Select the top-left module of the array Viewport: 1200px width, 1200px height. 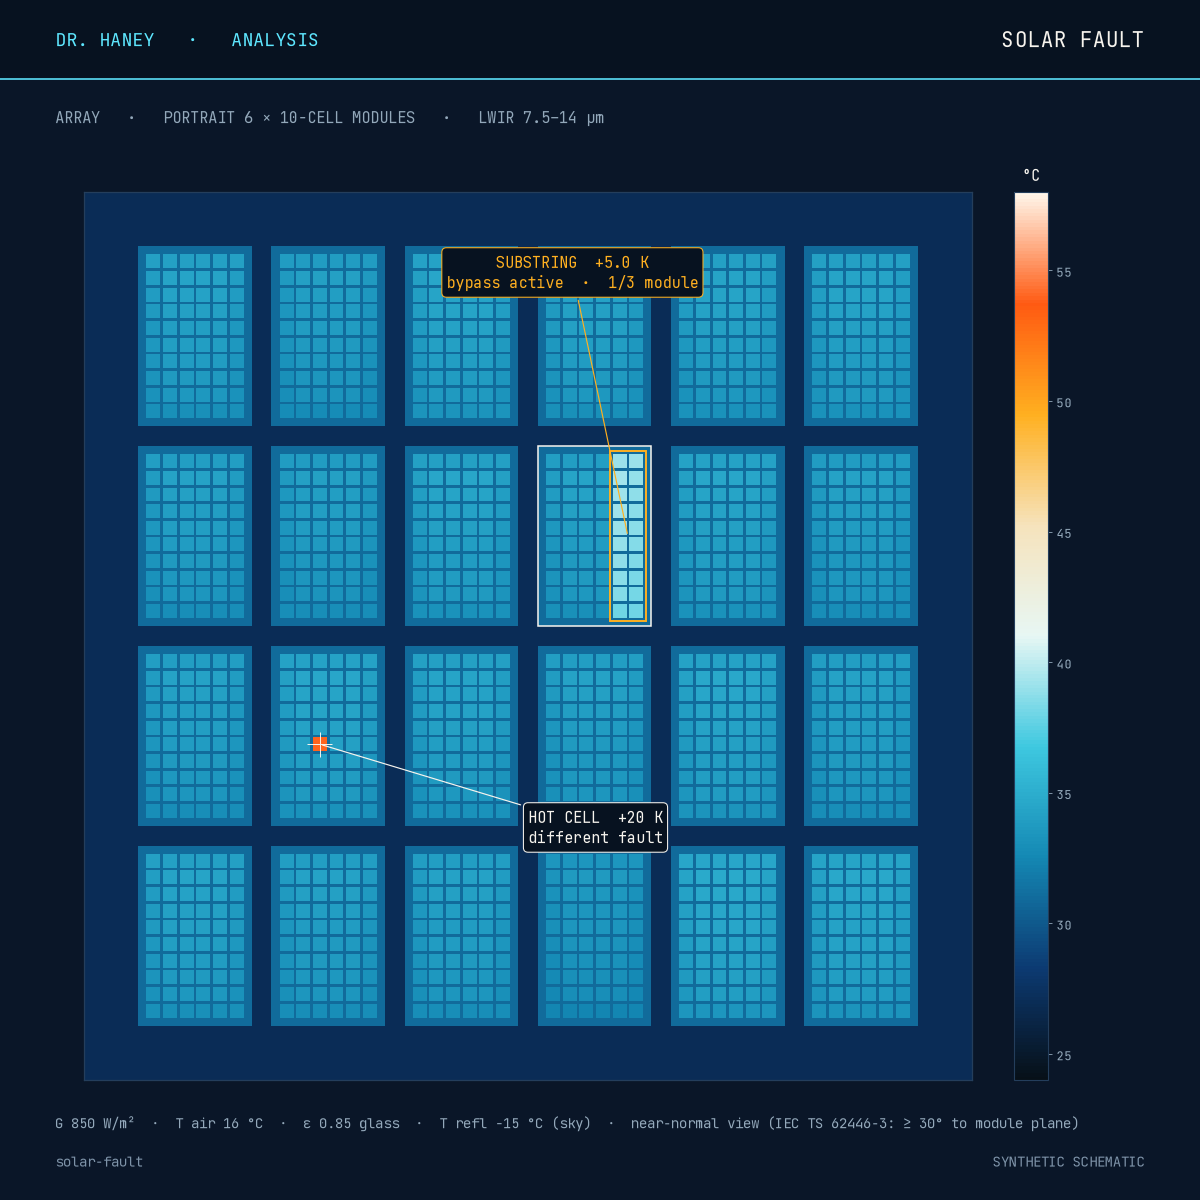click(x=195, y=336)
